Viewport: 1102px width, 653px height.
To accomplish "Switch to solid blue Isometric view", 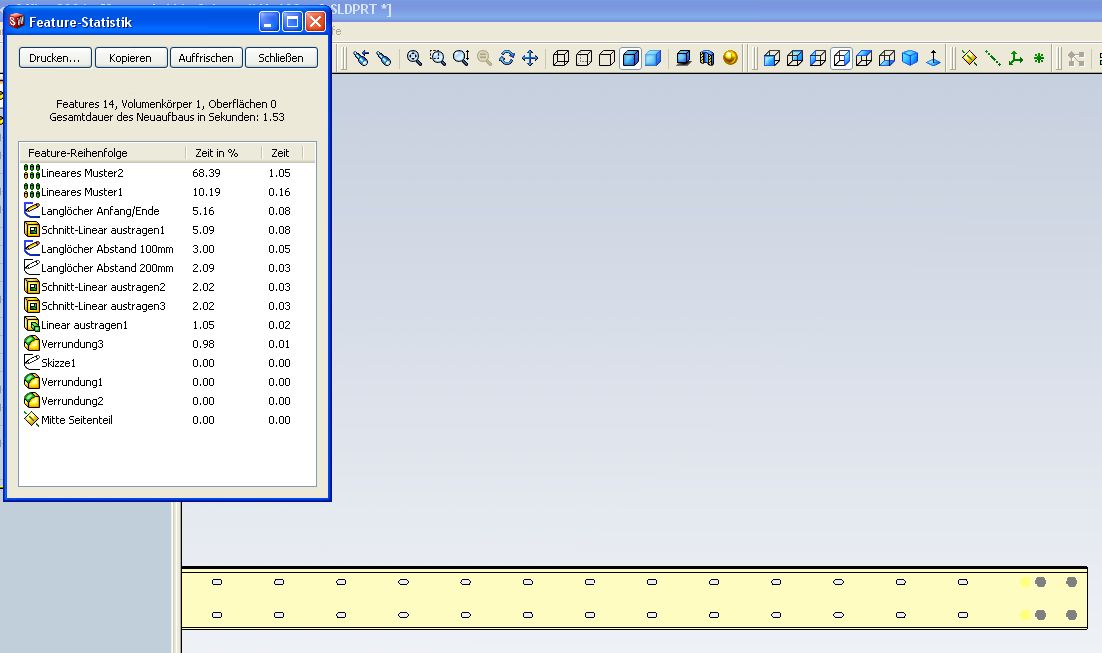I will 910,58.
